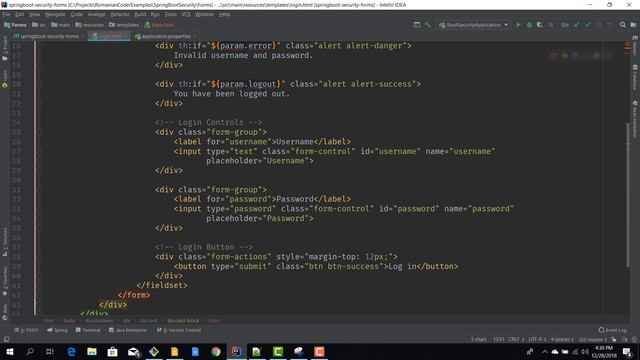Open the Version Control tool window
This screenshot has width=640, height=360.
click(179, 330)
